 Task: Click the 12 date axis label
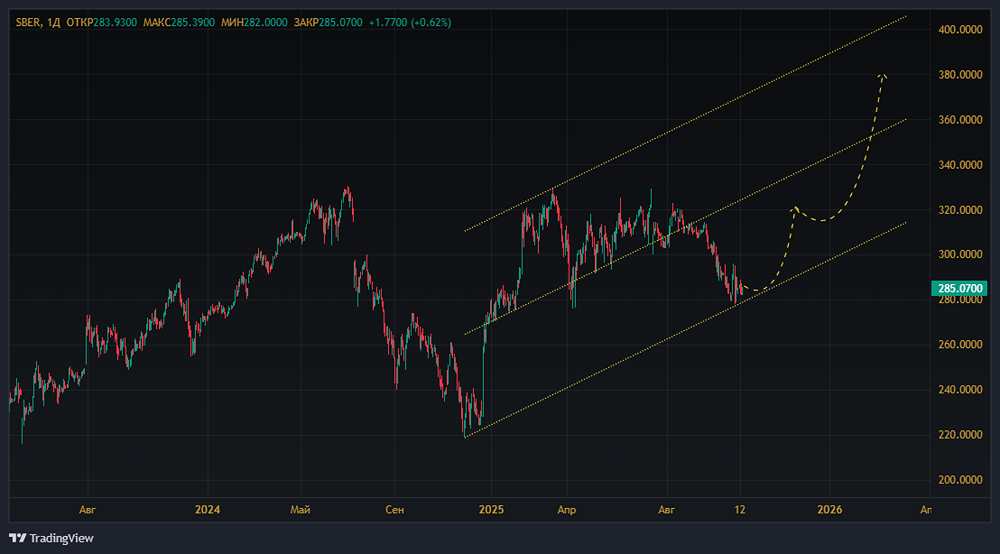click(x=740, y=509)
